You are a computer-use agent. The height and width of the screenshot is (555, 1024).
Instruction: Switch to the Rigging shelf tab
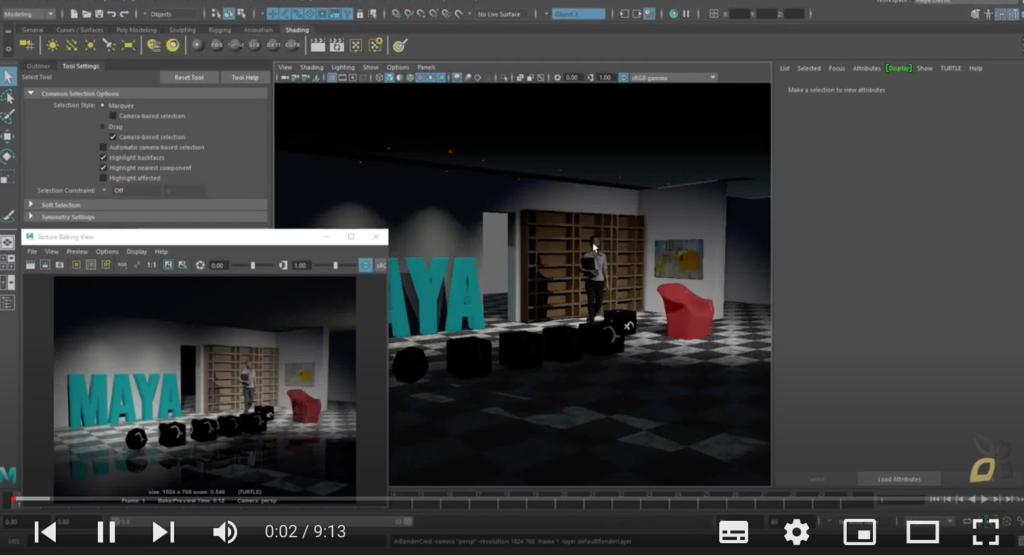click(x=219, y=30)
